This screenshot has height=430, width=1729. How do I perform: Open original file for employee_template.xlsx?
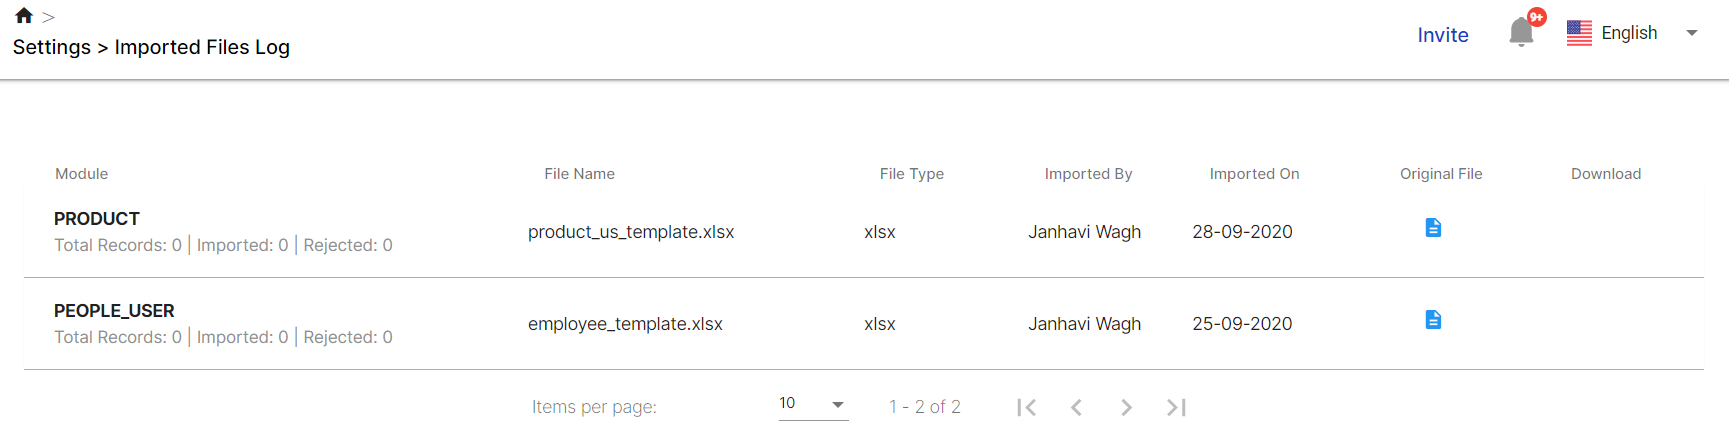tap(1433, 320)
